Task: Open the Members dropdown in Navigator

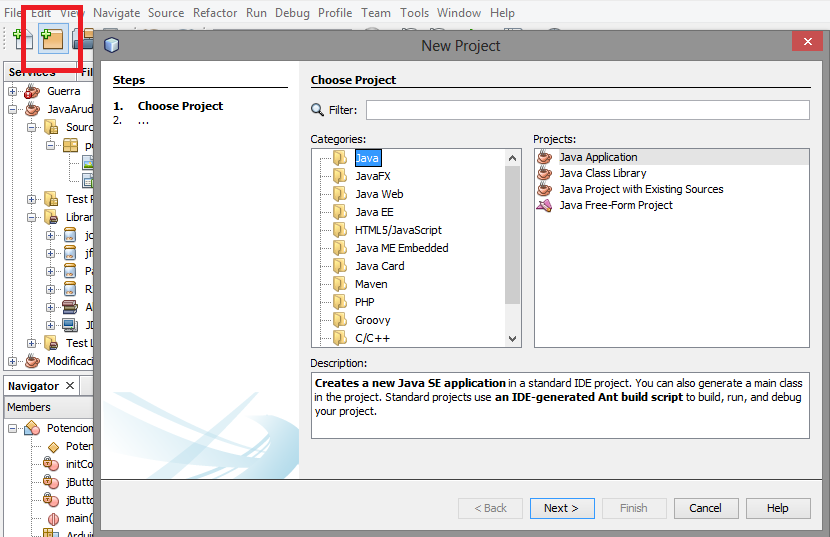Action: click(49, 407)
